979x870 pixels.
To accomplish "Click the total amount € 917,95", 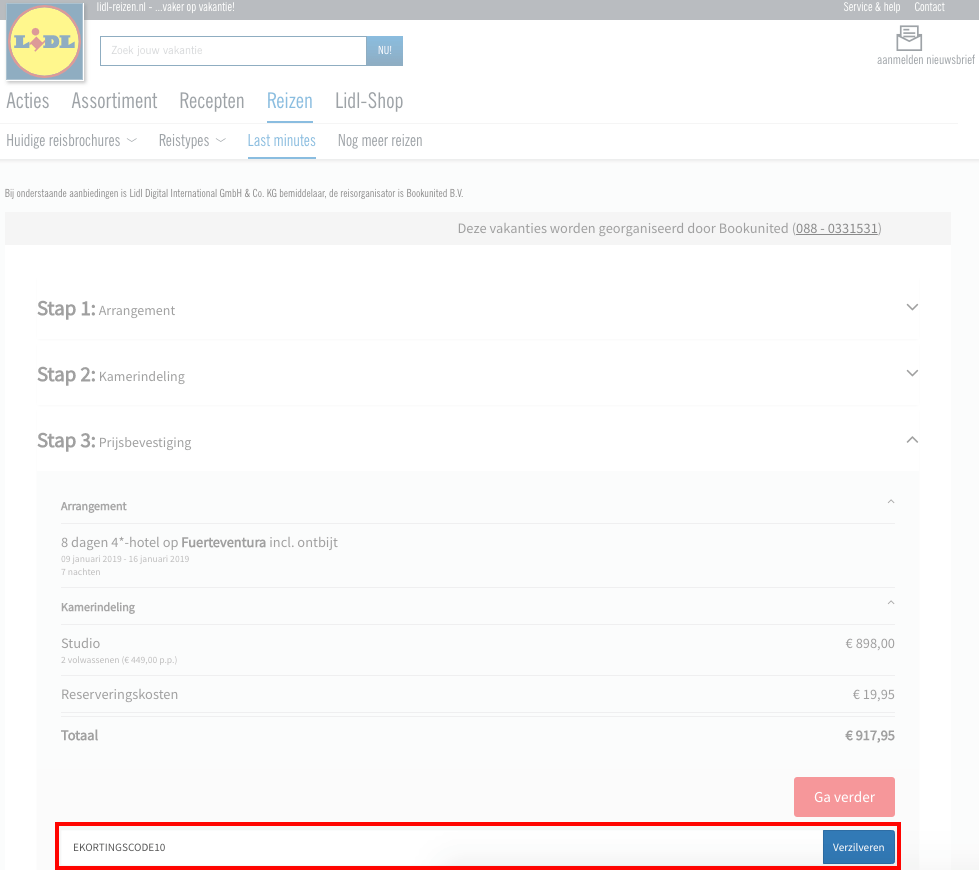I will [870, 736].
